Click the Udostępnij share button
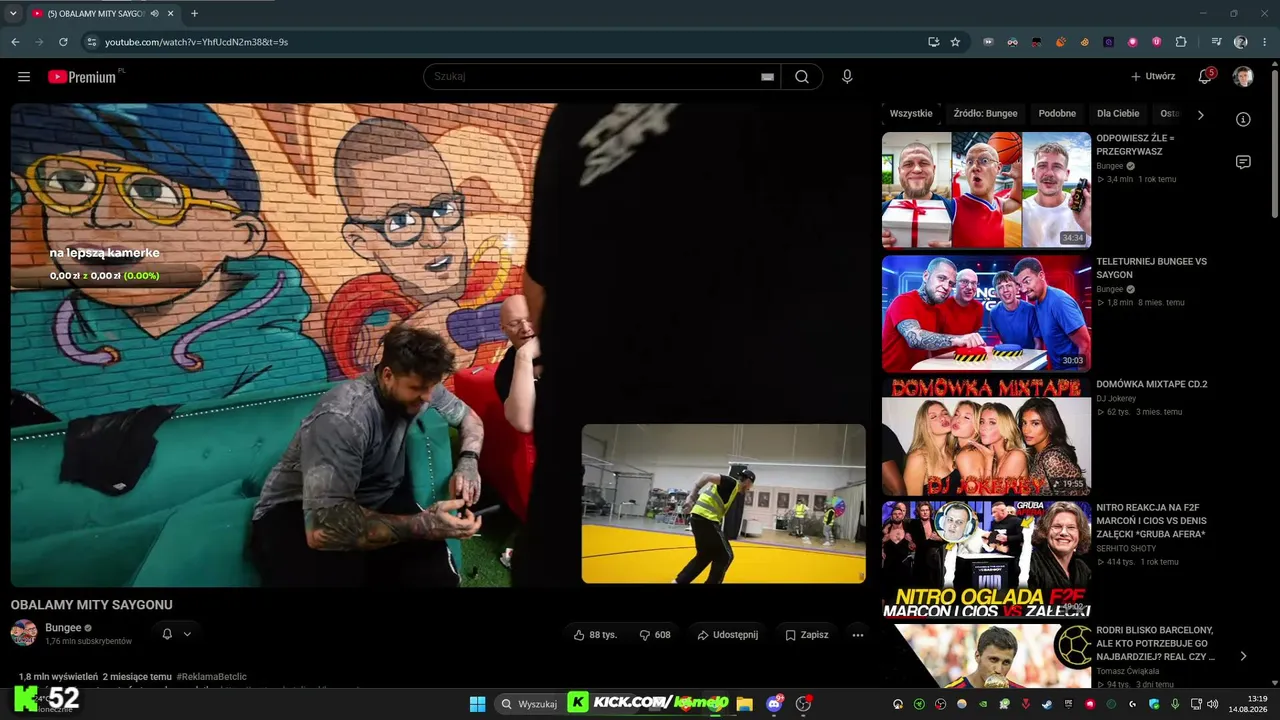1280x720 pixels. (728, 635)
